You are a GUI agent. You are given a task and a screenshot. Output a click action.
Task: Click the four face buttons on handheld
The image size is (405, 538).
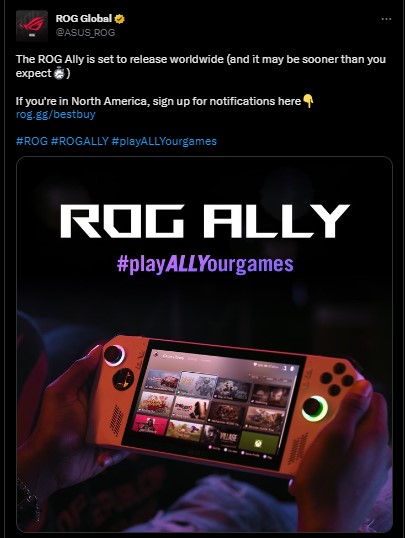tap(337, 379)
